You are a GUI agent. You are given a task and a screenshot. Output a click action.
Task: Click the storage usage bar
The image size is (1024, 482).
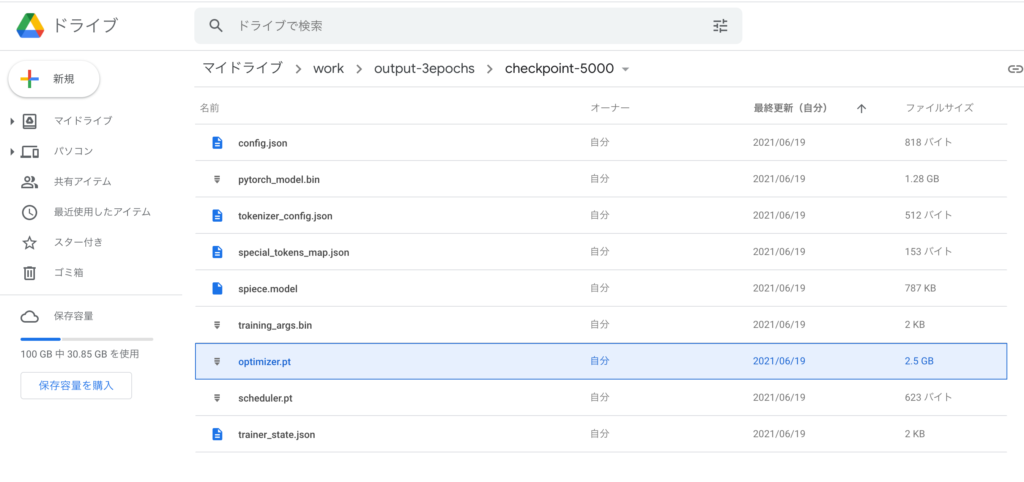86,340
